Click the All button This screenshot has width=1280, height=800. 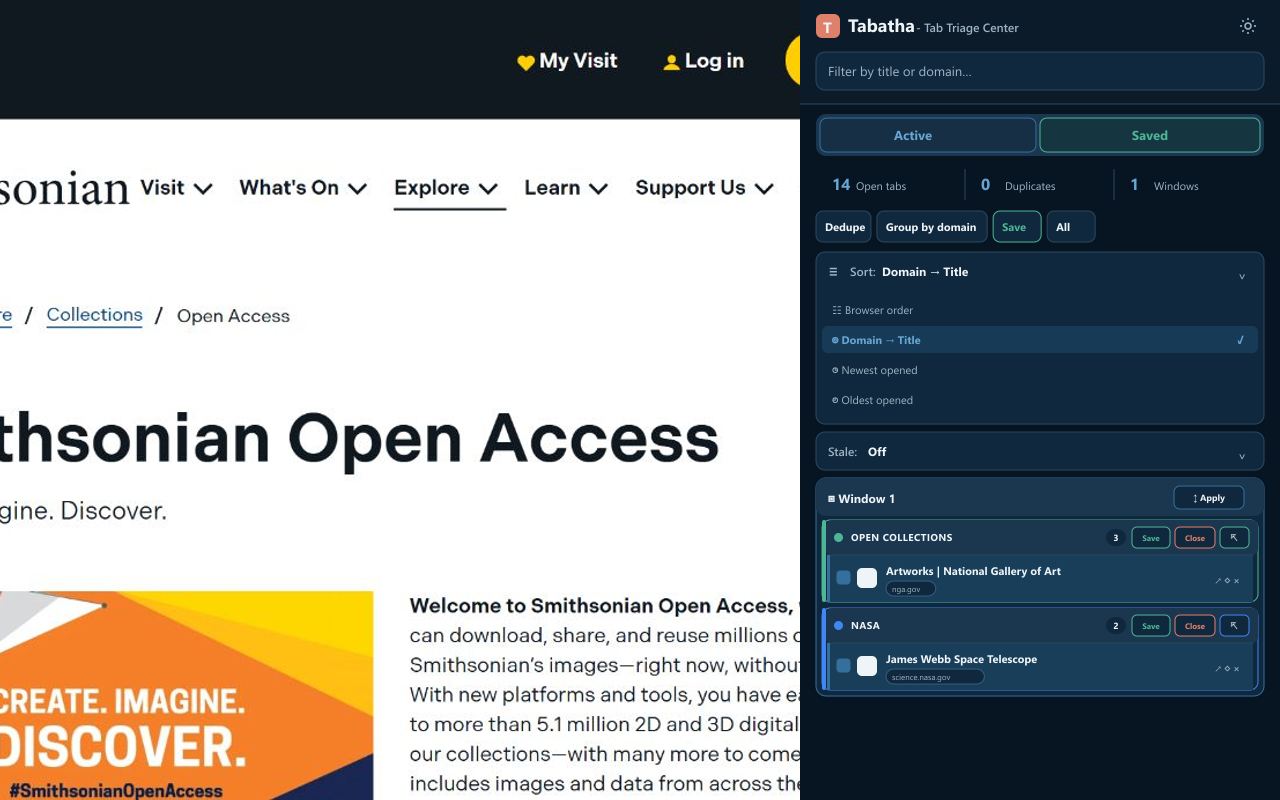click(1070, 227)
